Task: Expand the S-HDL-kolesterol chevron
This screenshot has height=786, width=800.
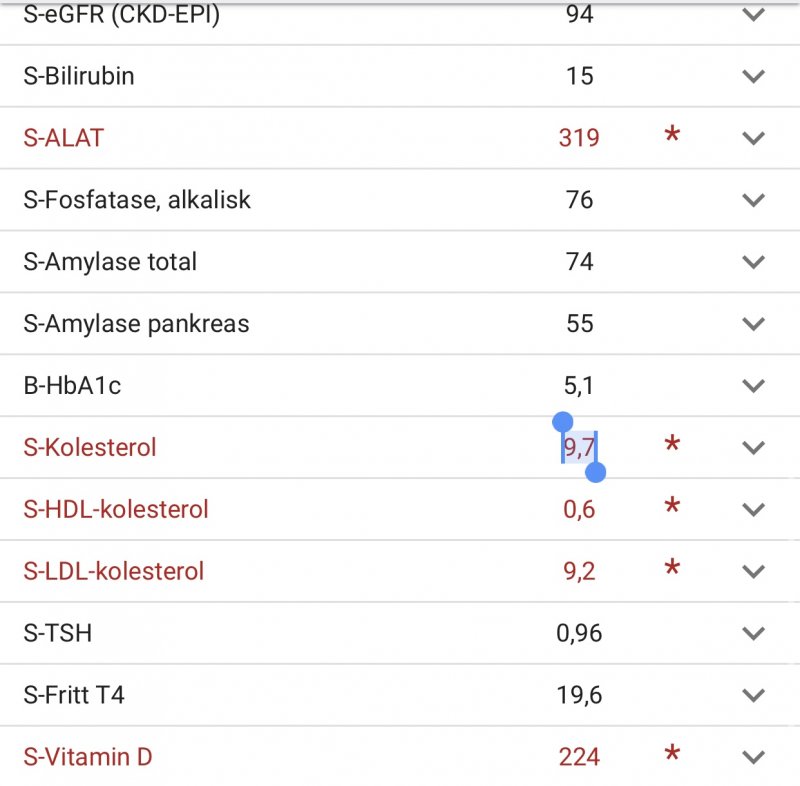Action: point(753,510)
